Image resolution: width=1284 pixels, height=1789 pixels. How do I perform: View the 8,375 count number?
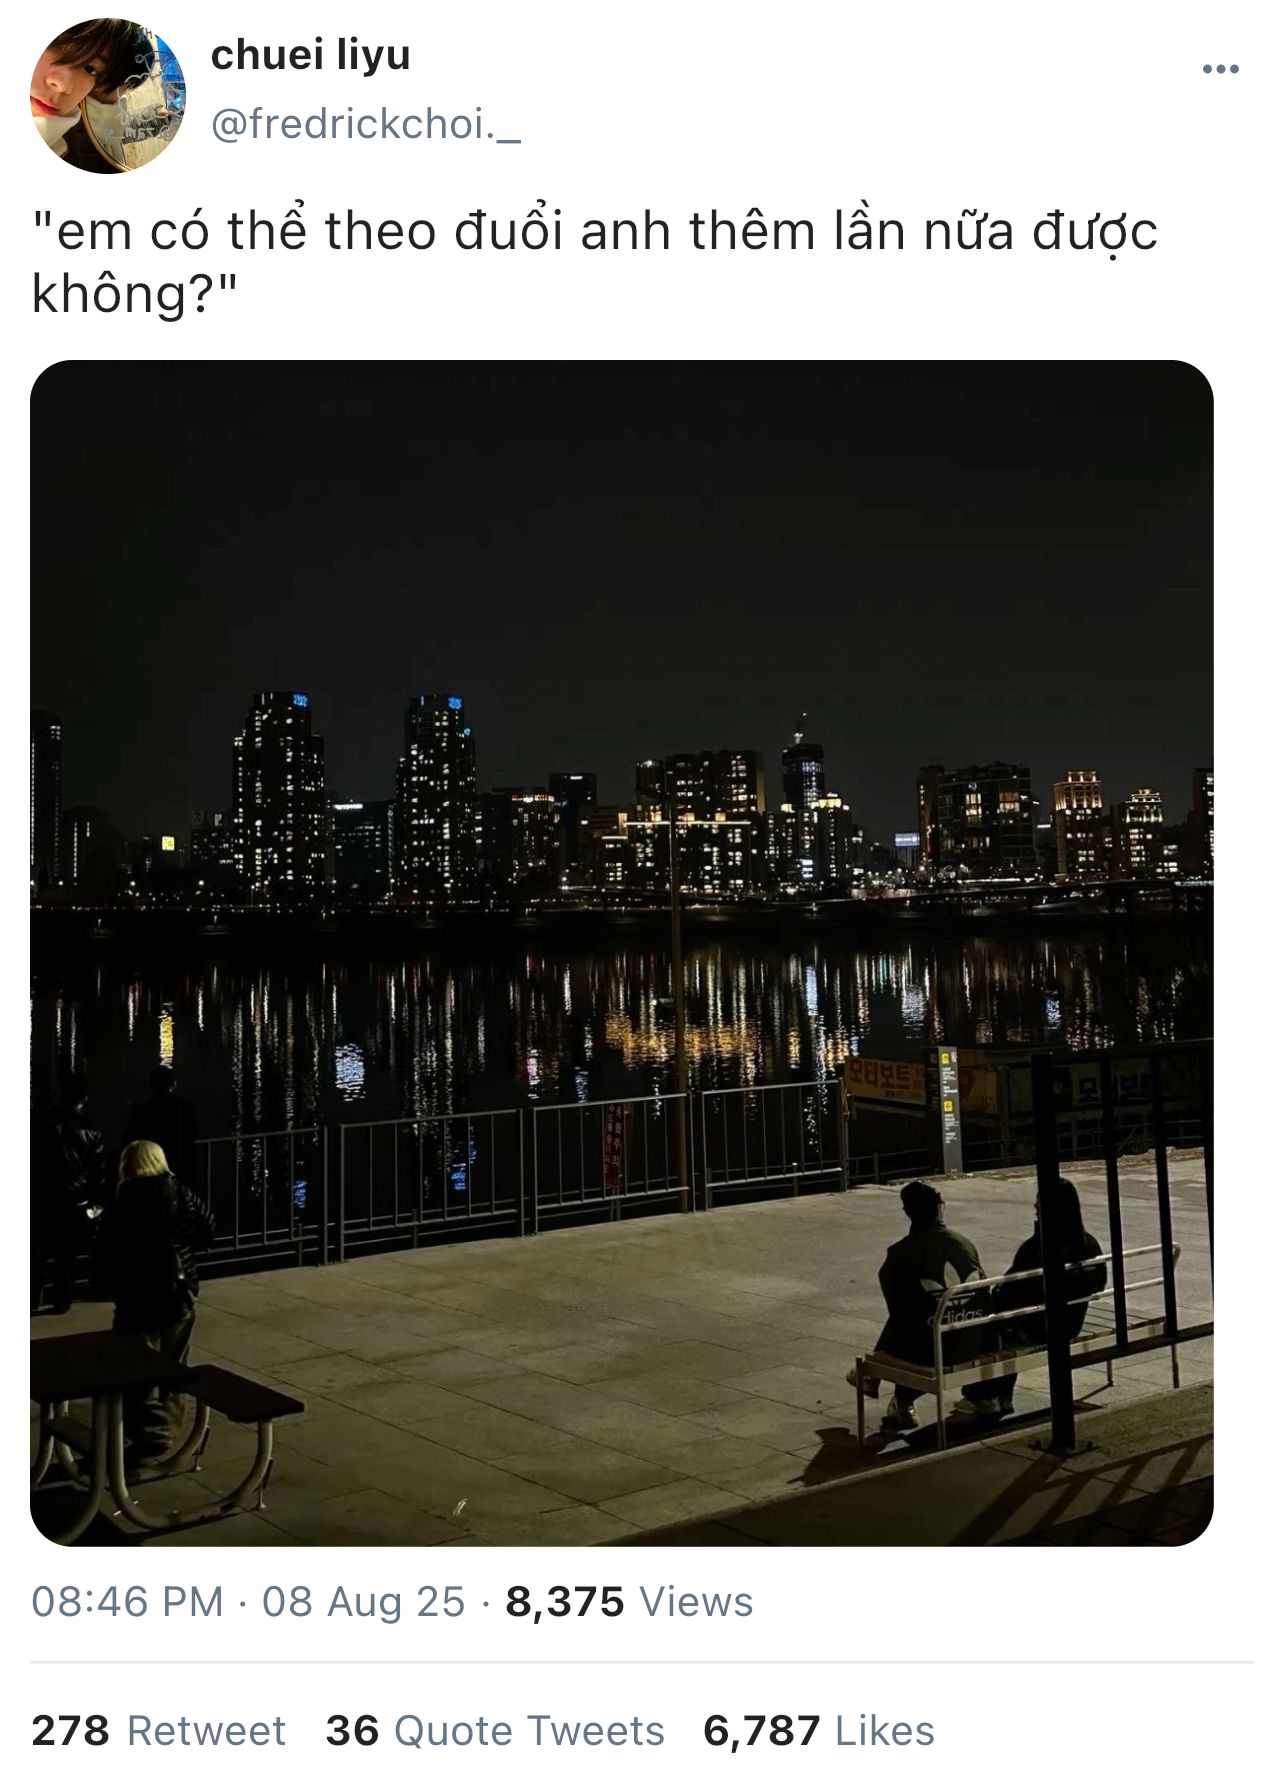point(565,1602)
